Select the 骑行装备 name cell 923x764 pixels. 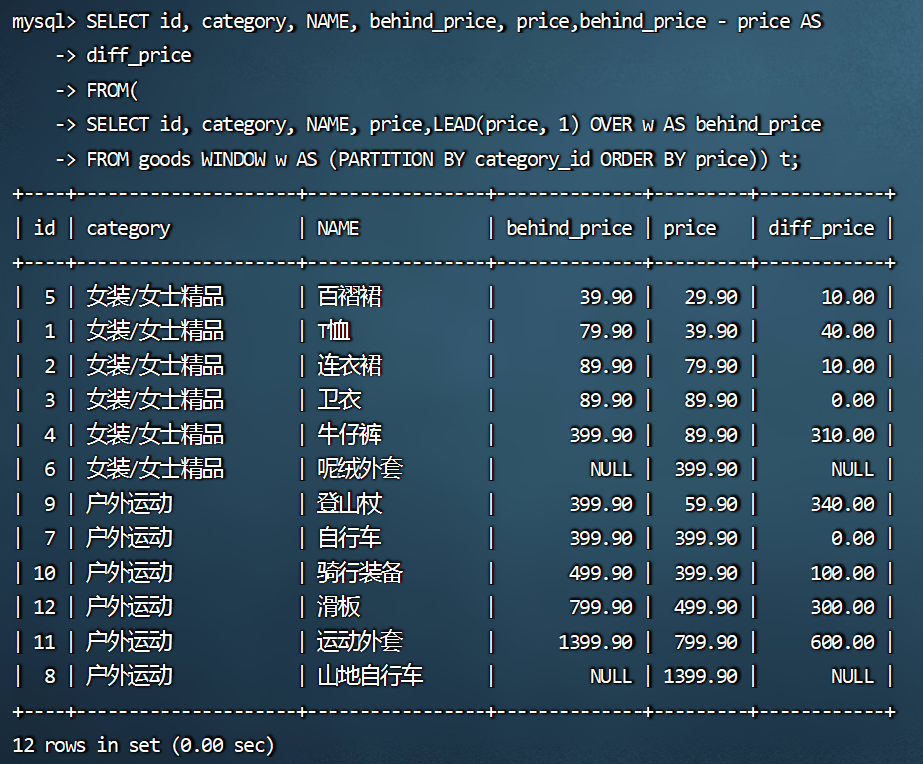coord(360,573)
